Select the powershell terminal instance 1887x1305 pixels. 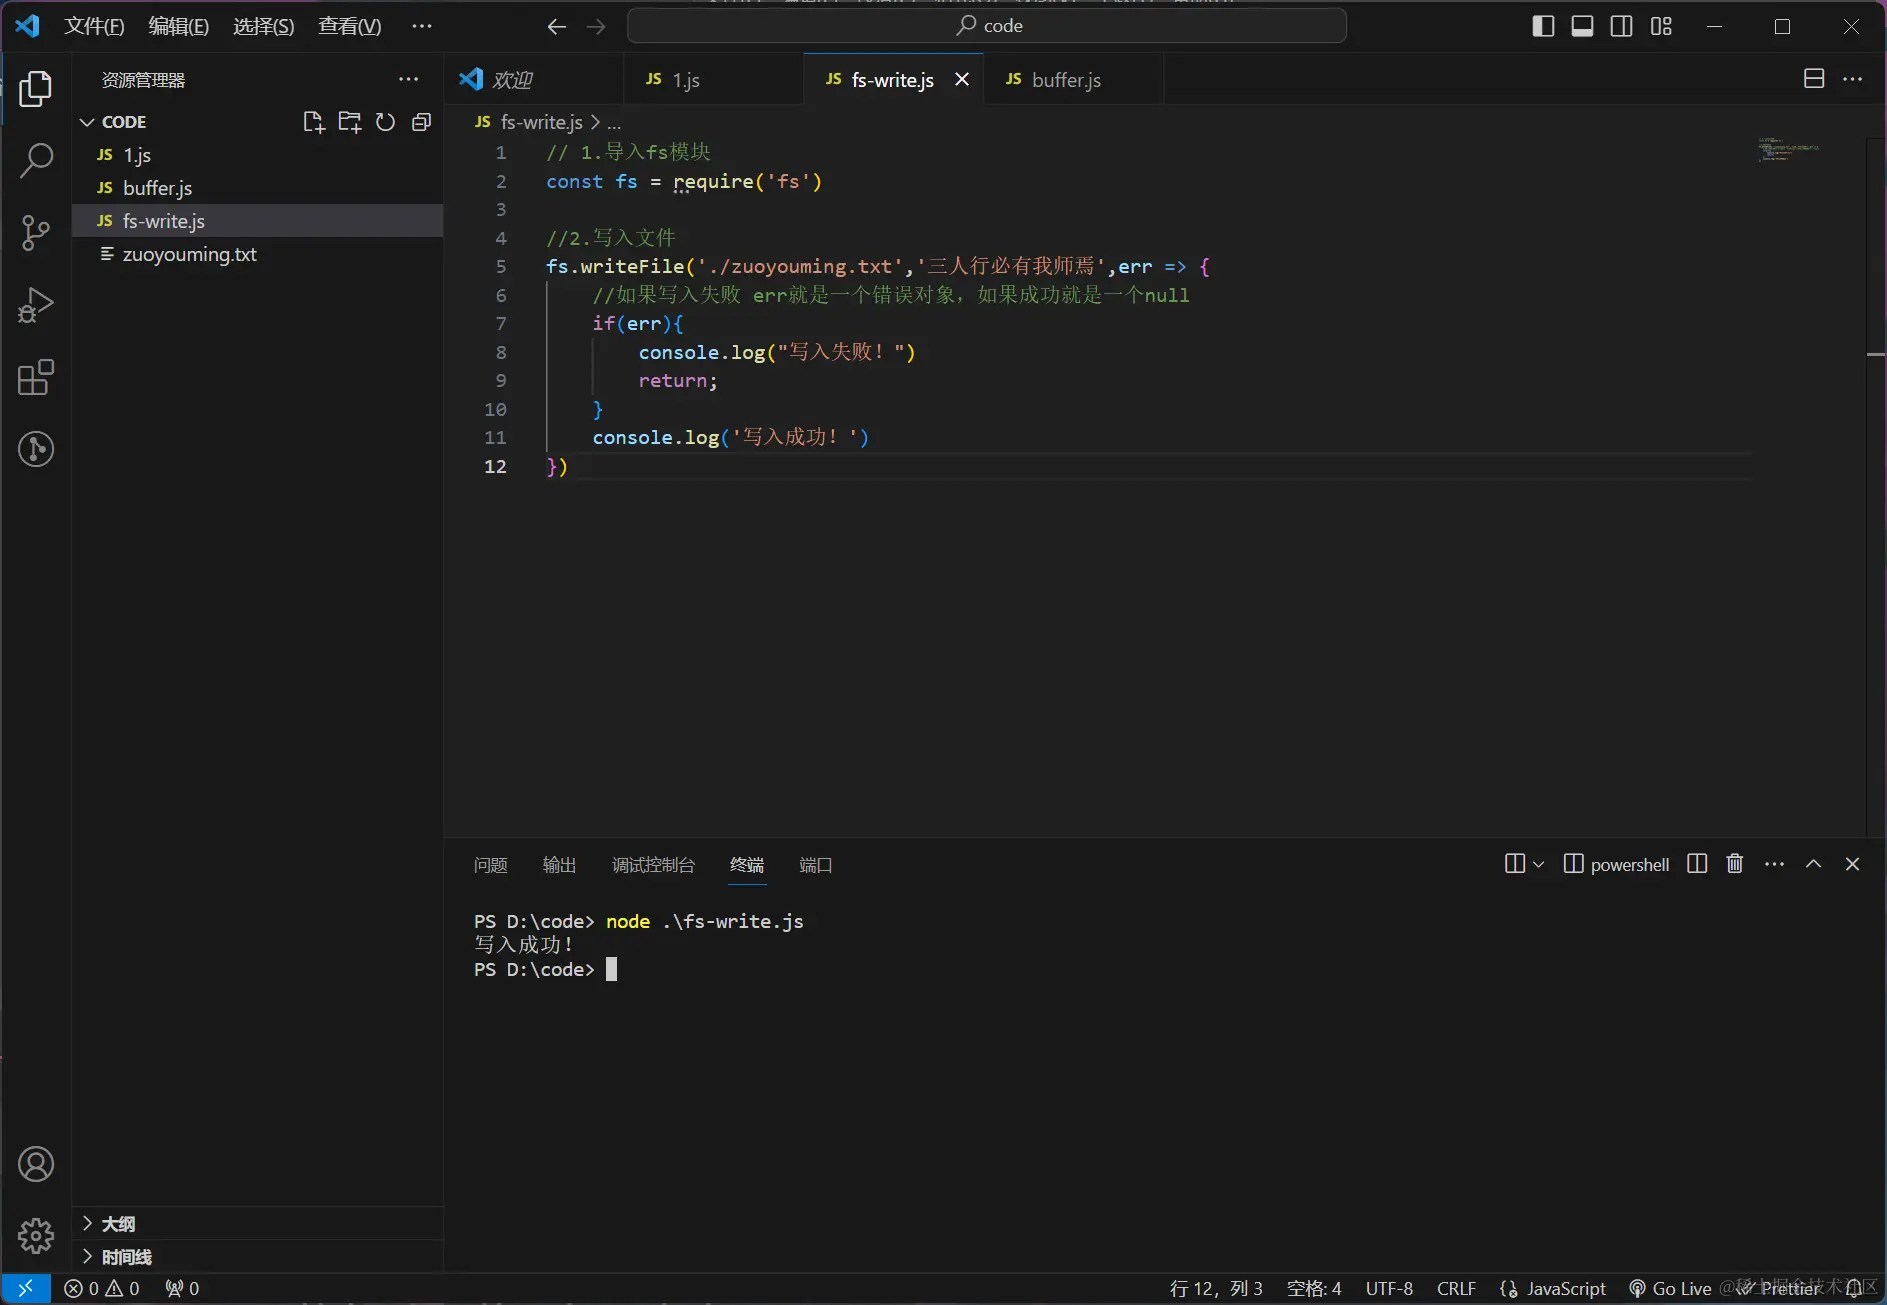(1616, 864)
